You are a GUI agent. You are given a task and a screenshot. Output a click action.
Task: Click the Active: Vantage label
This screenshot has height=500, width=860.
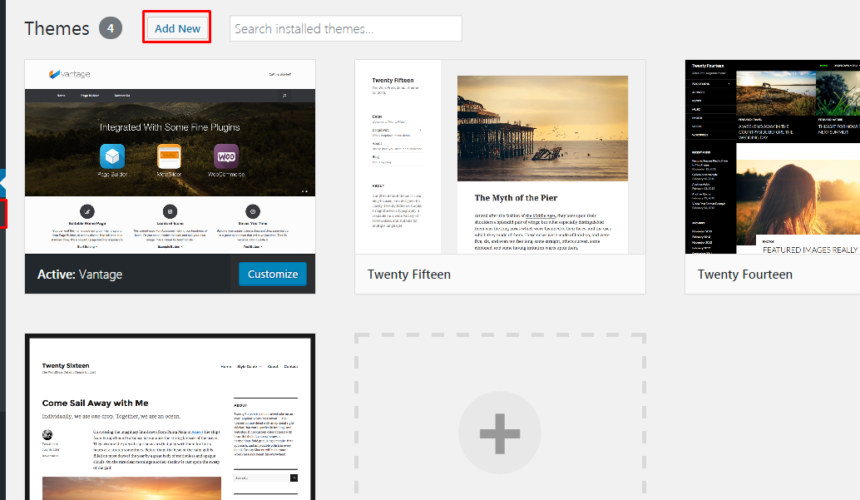click(80, 274)
